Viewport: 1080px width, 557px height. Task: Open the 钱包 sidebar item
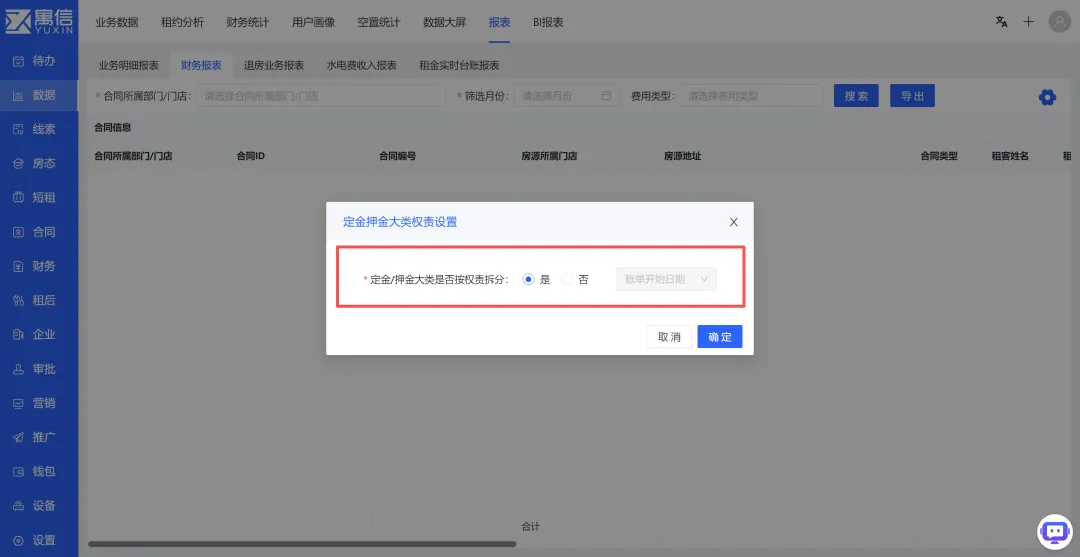[39, 472]
